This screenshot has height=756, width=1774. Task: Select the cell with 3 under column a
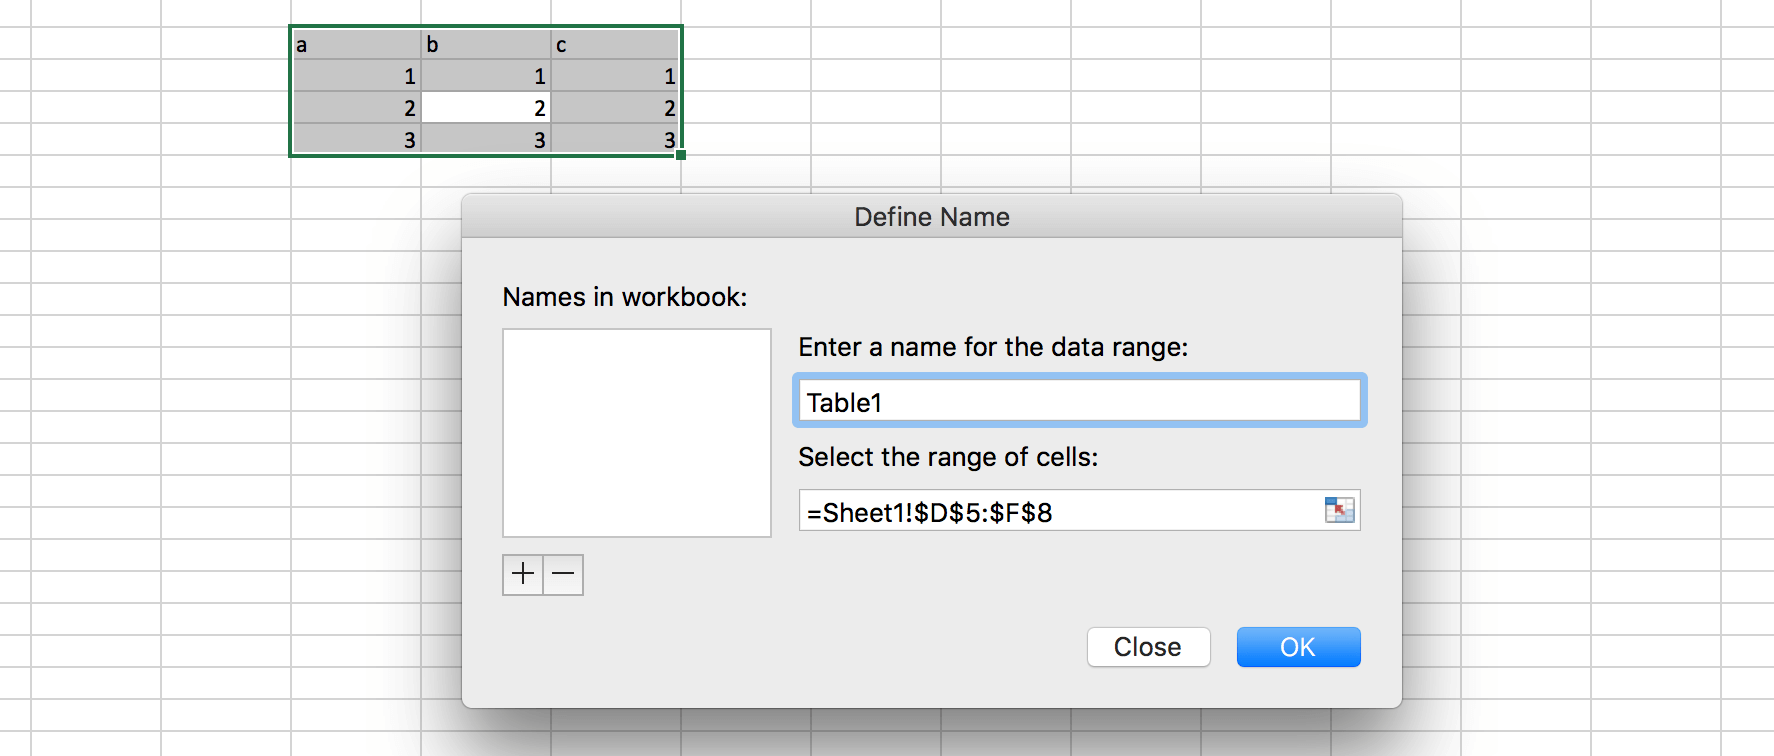tap(356, 140)
